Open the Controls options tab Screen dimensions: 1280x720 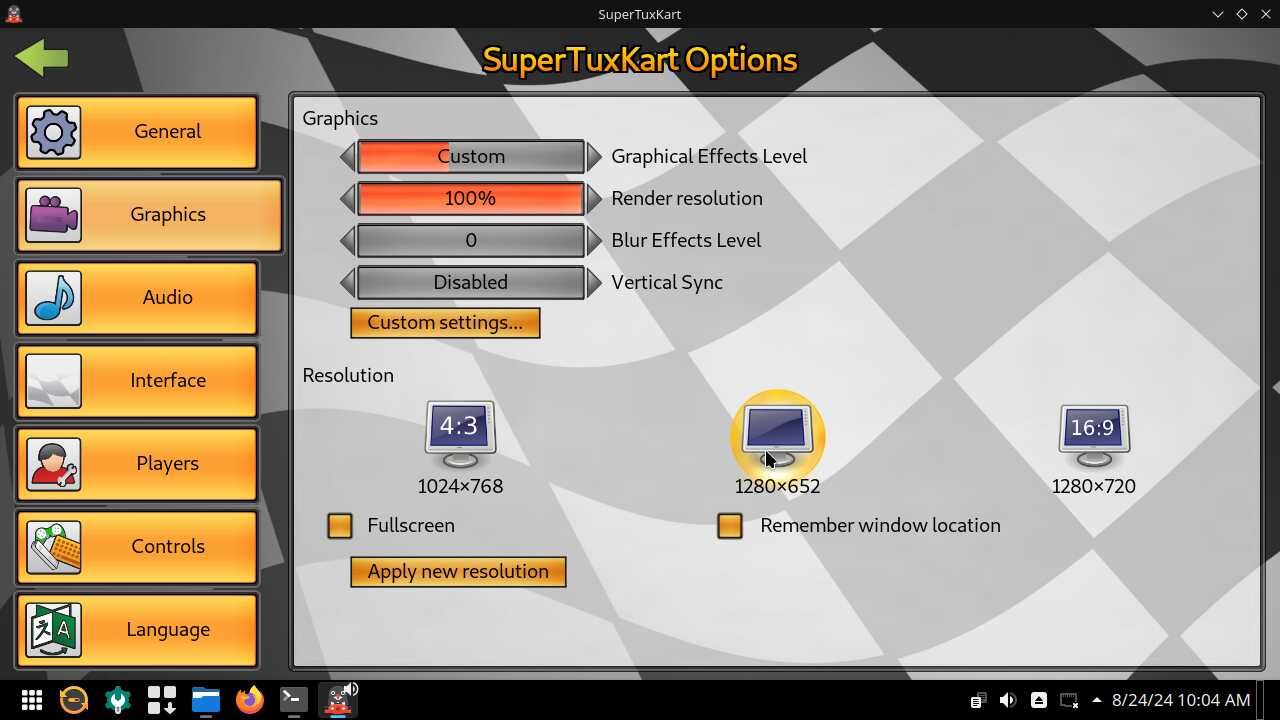click(x=137, y=547)
